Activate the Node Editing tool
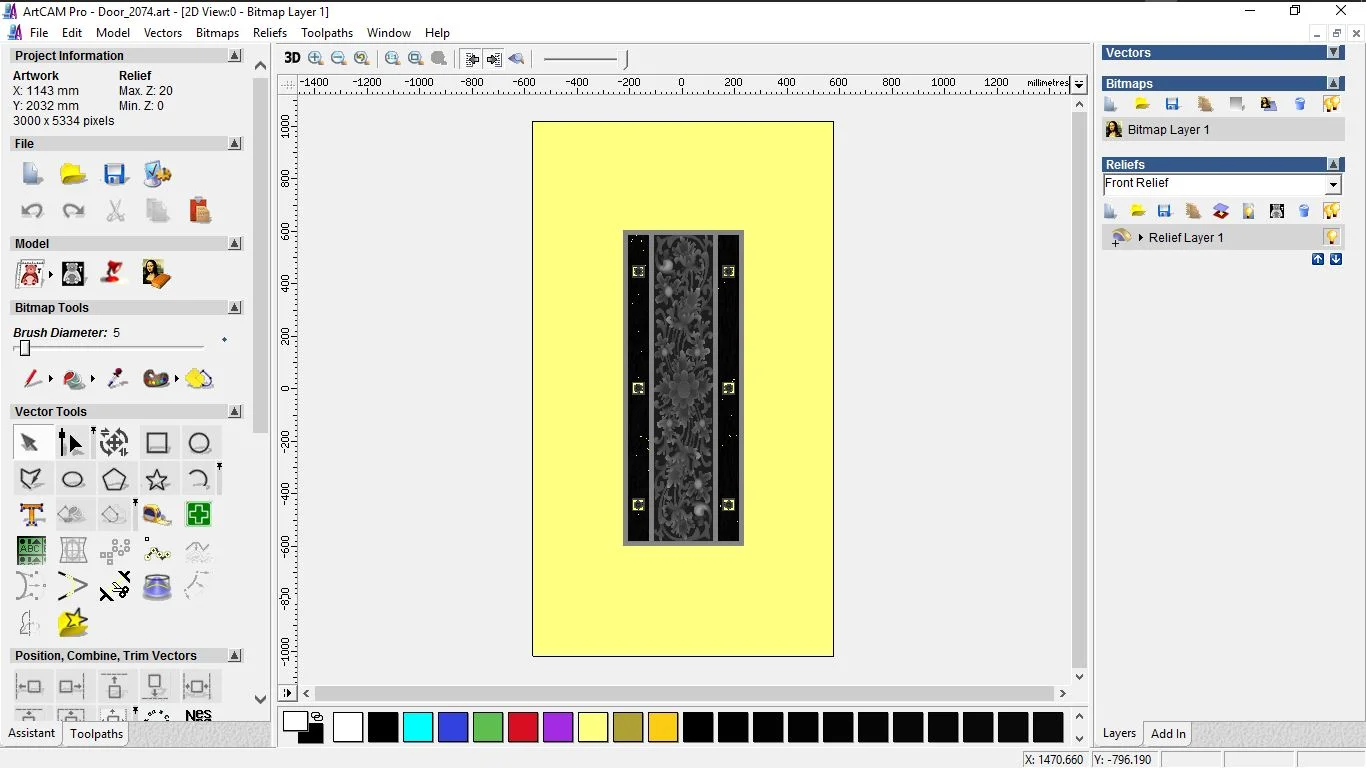The image size is (1366, 768). 72,442
